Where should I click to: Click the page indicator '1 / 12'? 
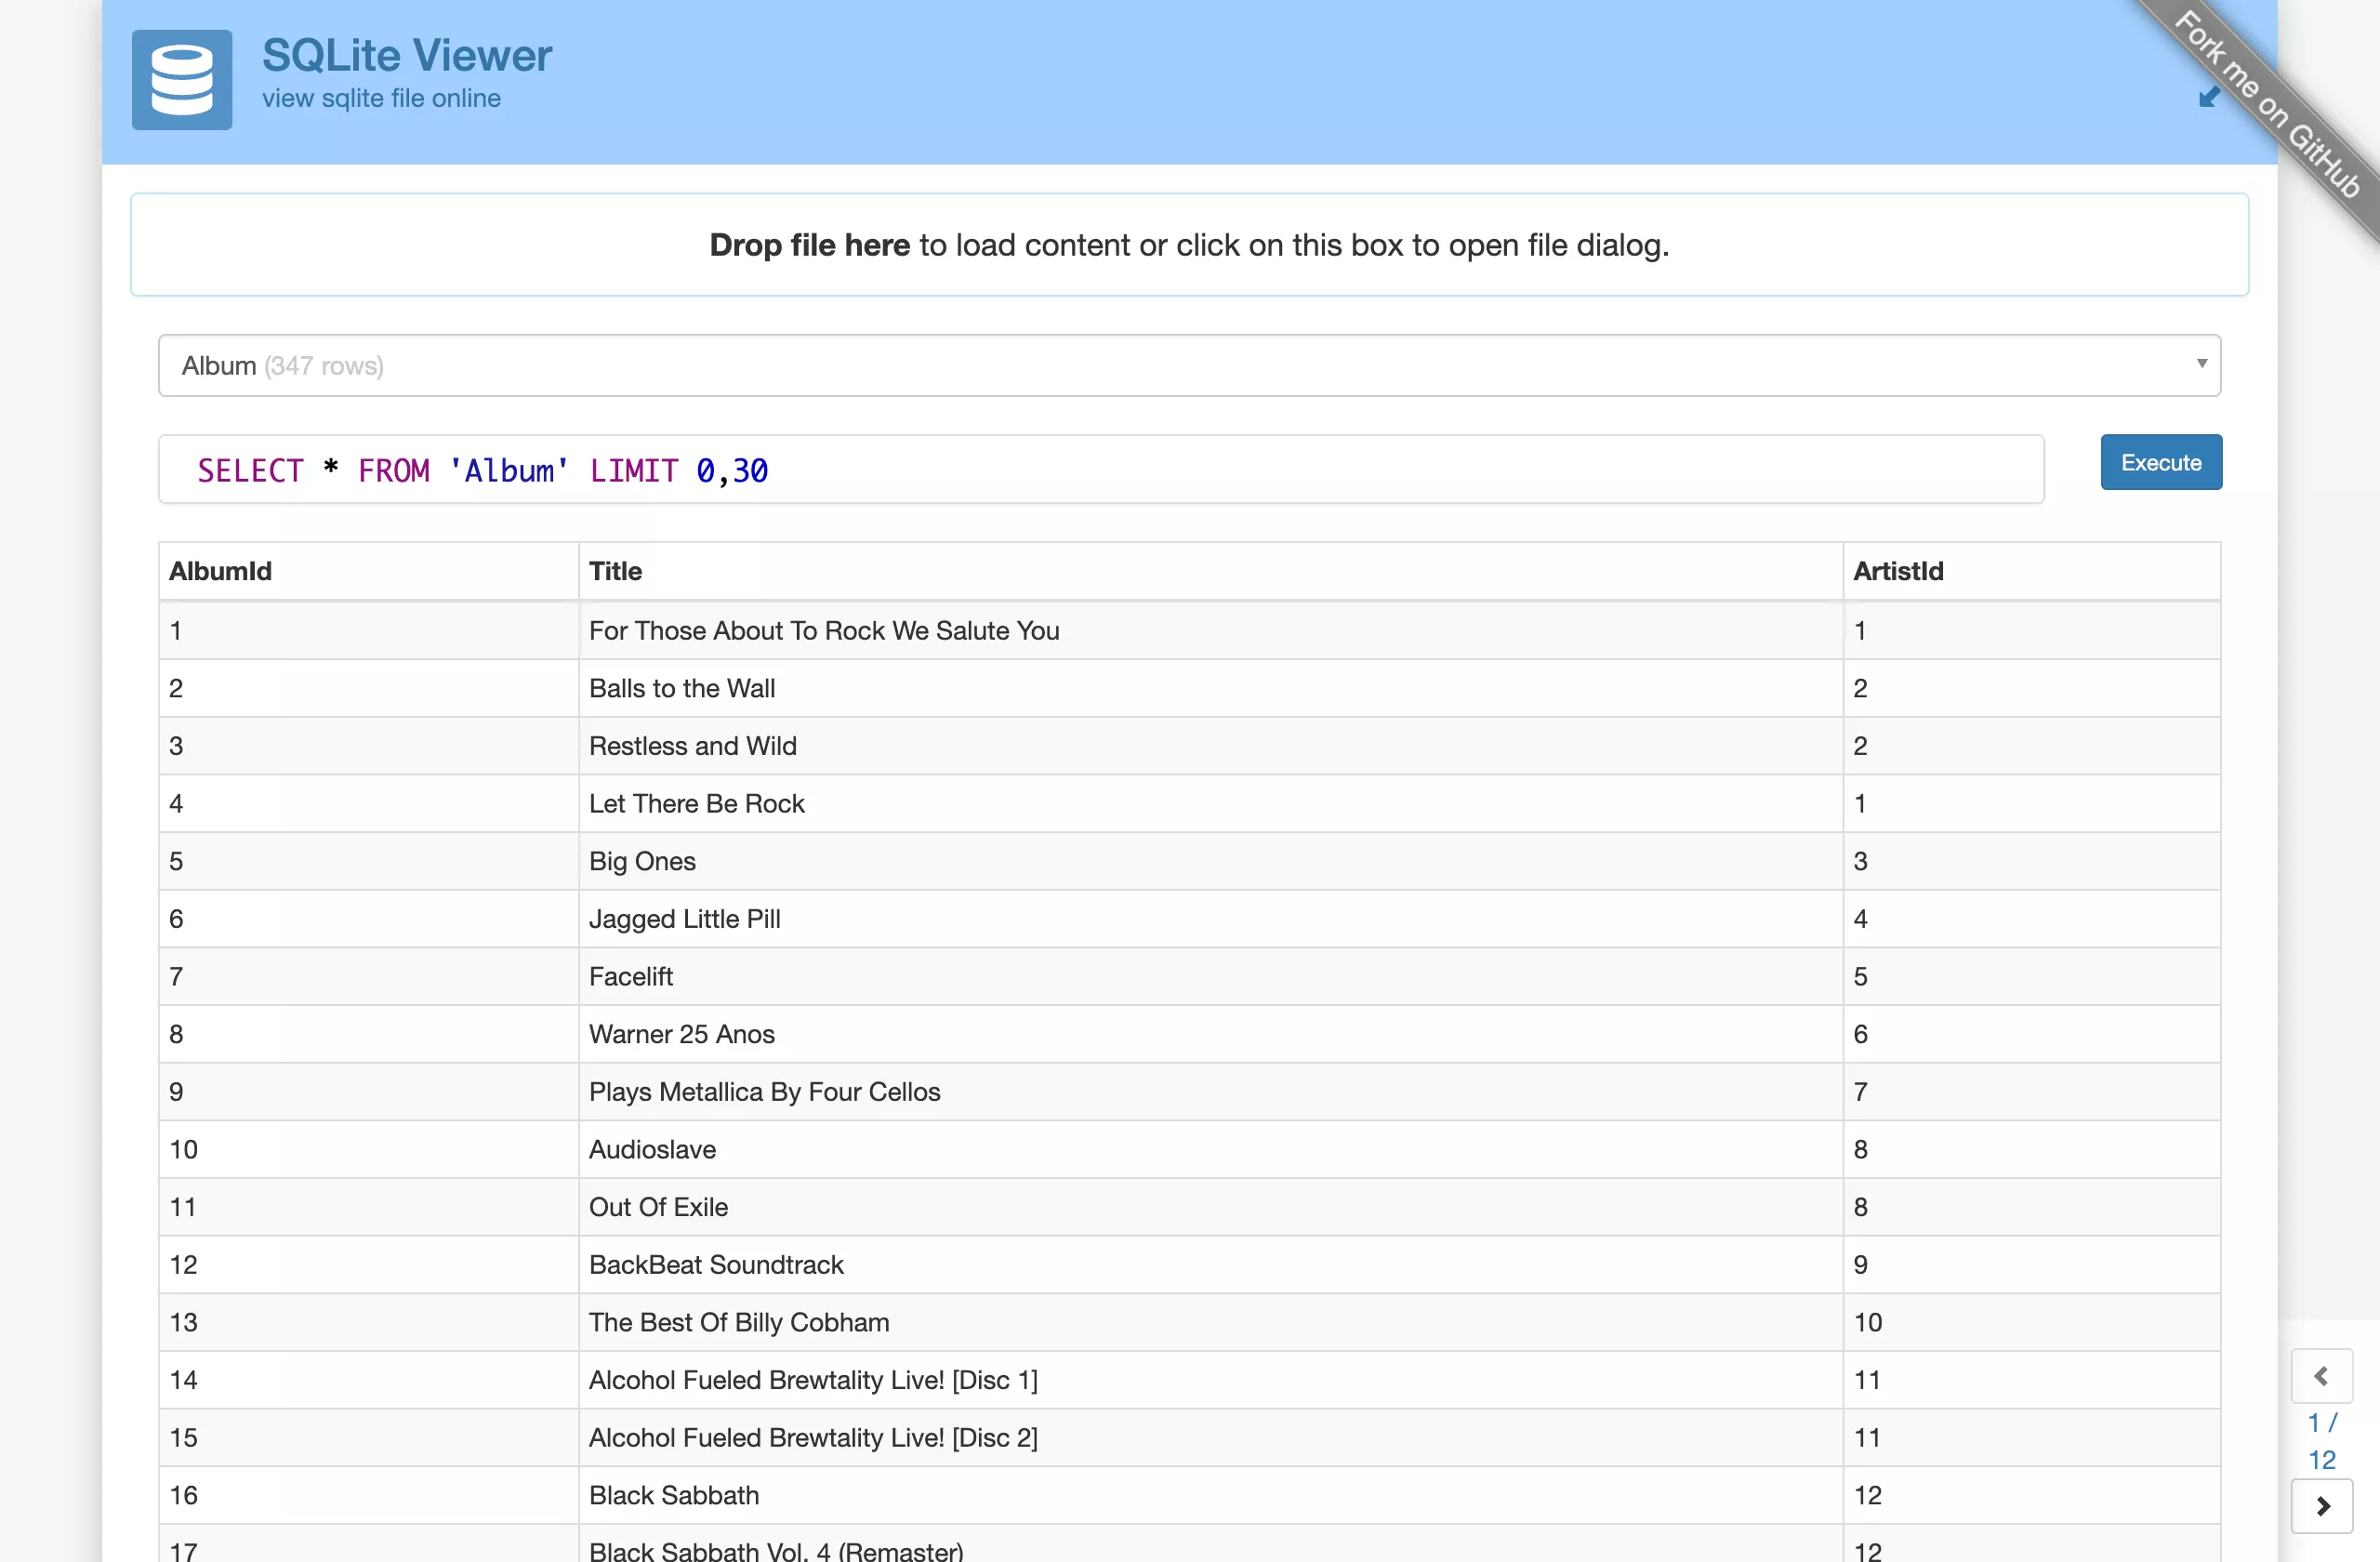[x=2321, y=1441]
